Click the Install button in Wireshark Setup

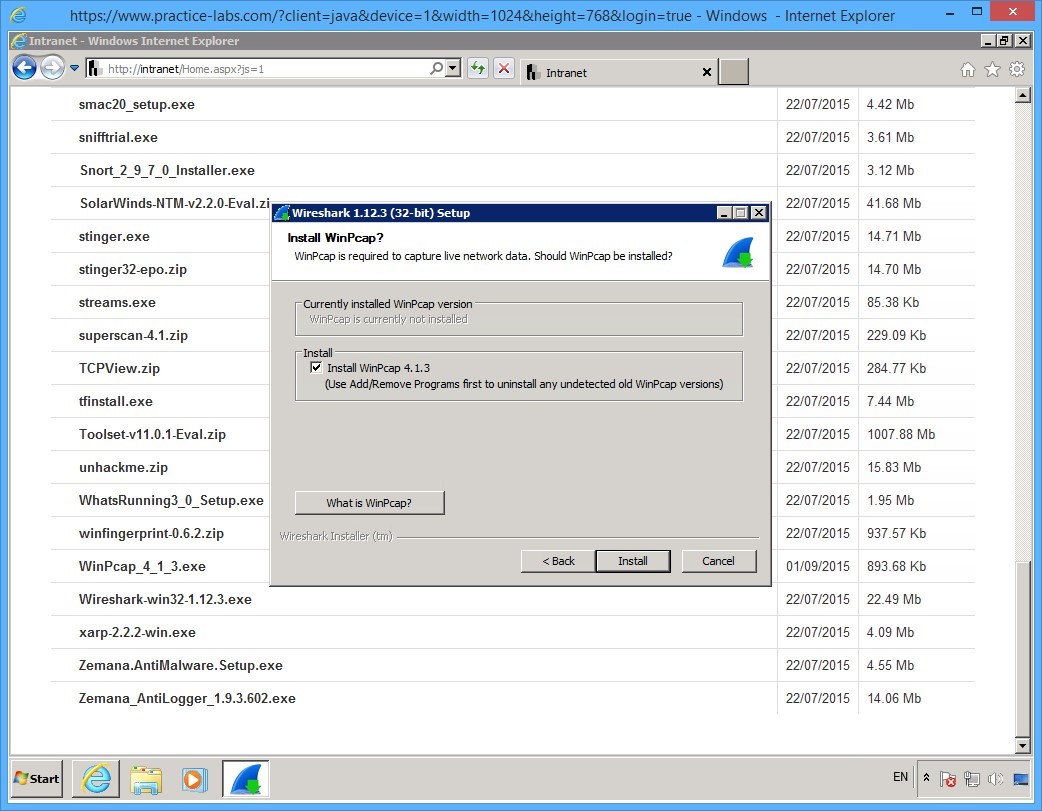coord(633,561)
